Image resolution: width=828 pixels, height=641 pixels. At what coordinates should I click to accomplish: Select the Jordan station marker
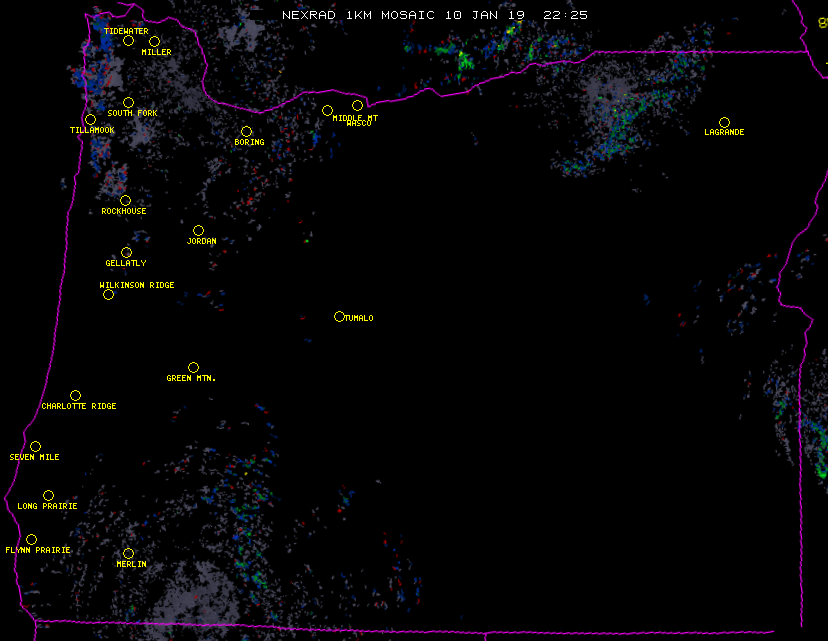pyautogui.click(x=198, y=231)
